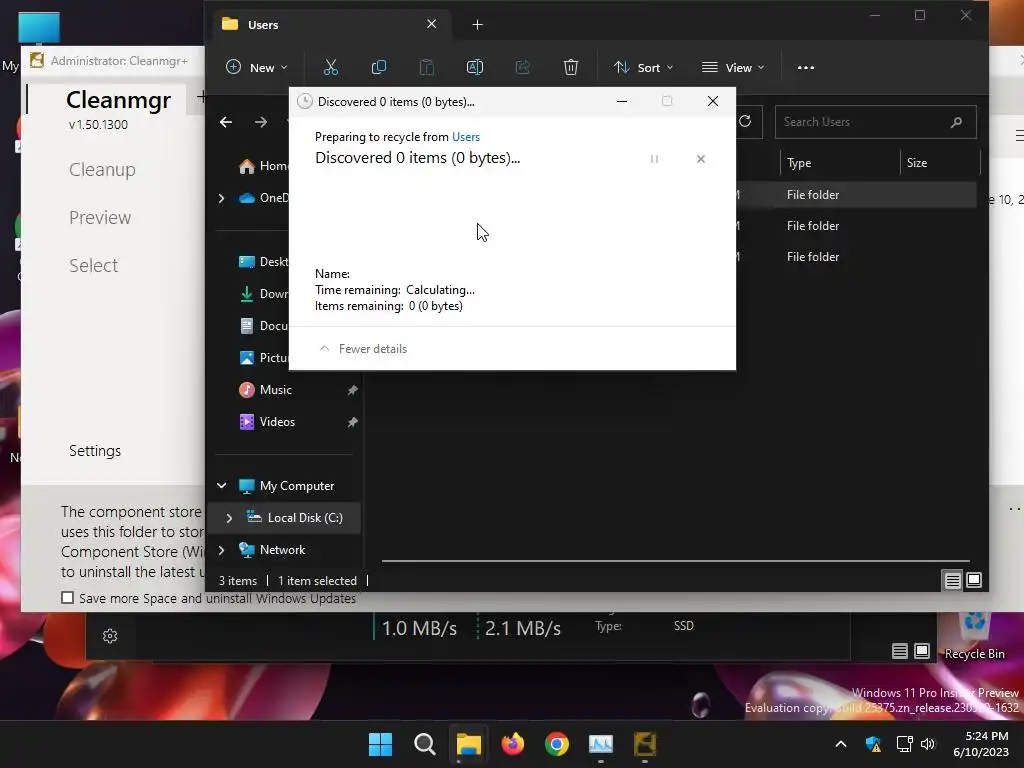Open the Preview section in Cleanmgr+

pos(100,217)
